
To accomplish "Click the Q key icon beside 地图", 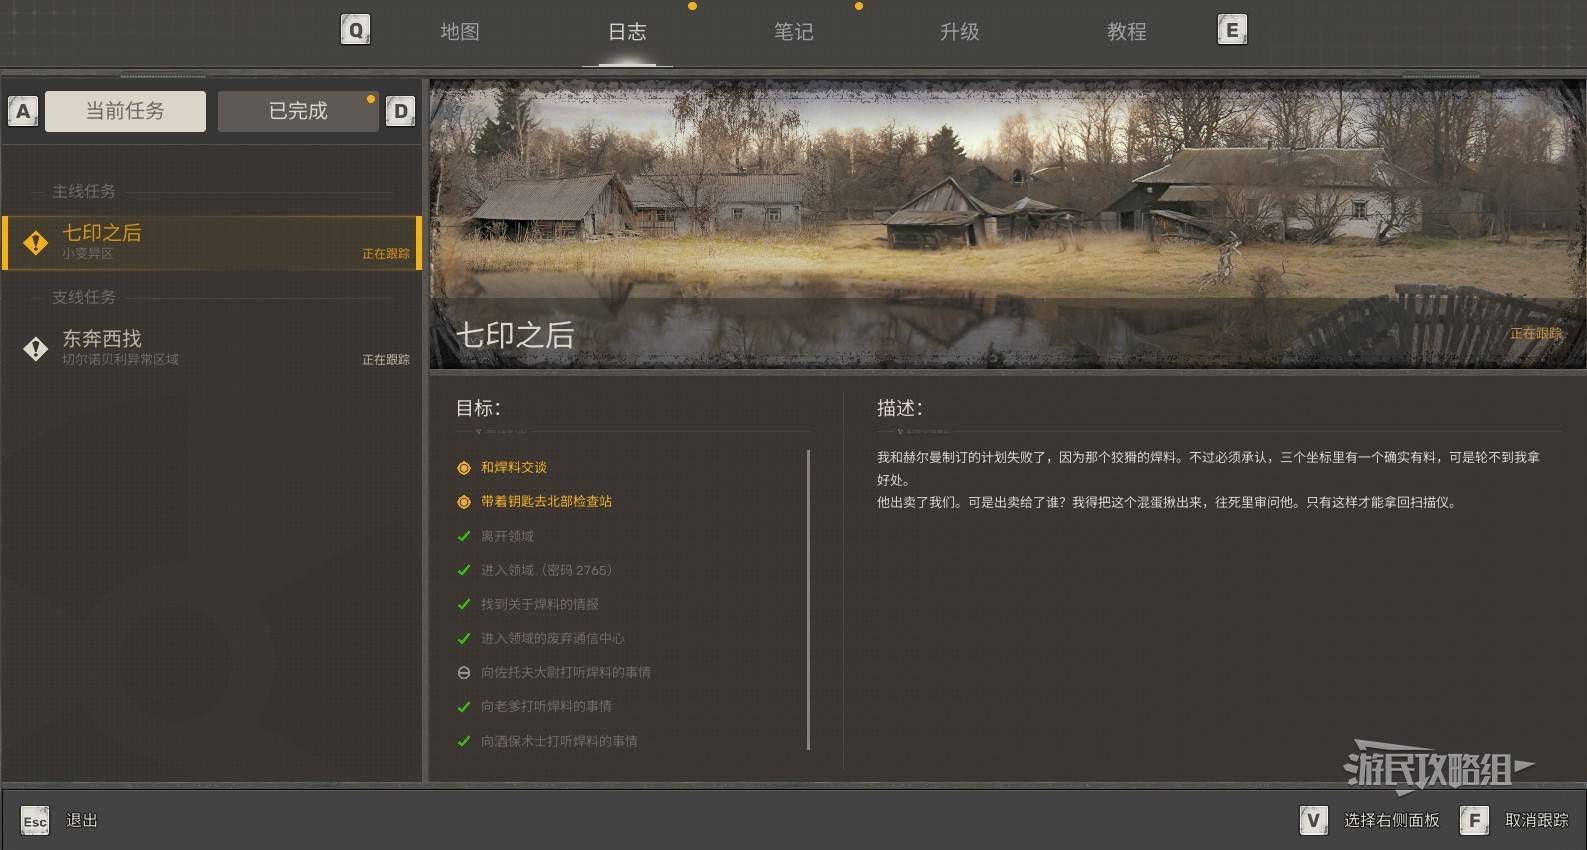I will [355, 30].
